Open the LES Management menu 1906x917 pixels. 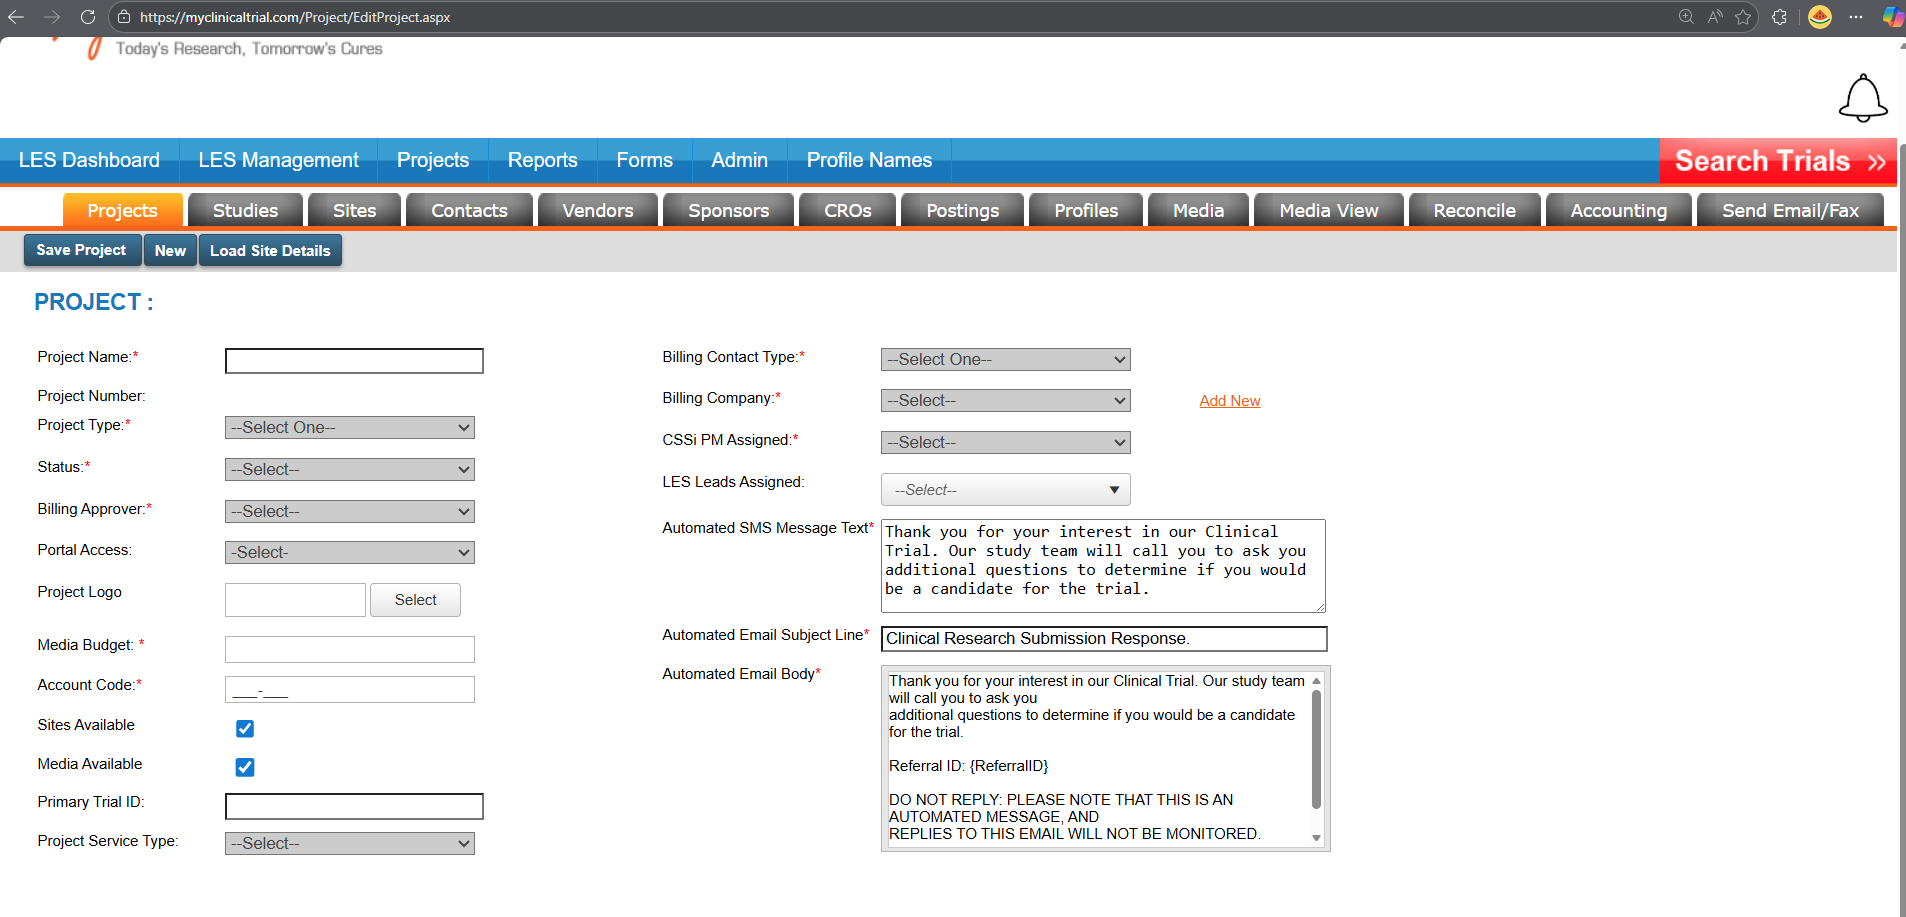pyautogui.click(x=278, y=160)
